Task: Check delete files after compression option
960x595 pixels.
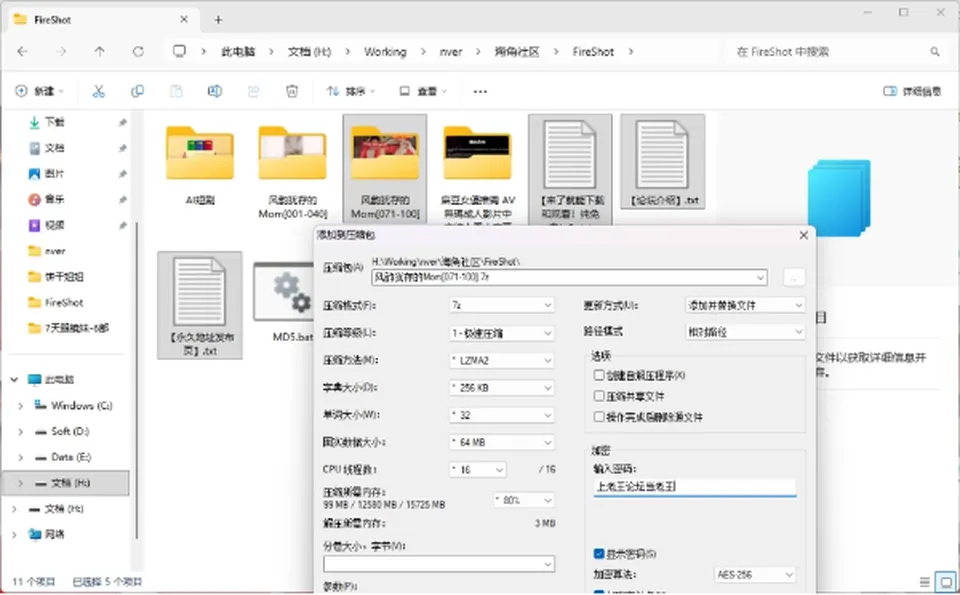Action: 599,417
